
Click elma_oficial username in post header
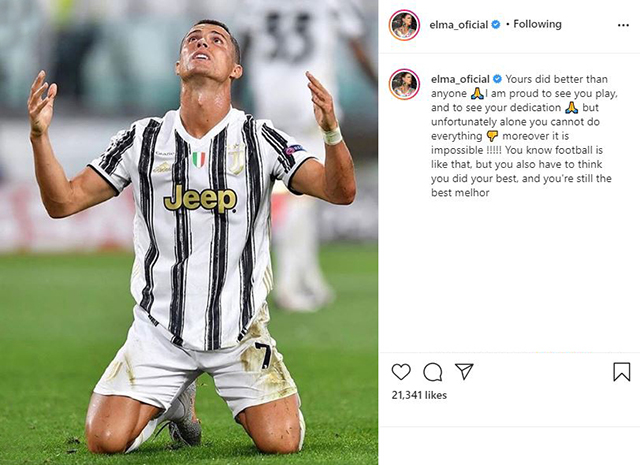[458, 25]
